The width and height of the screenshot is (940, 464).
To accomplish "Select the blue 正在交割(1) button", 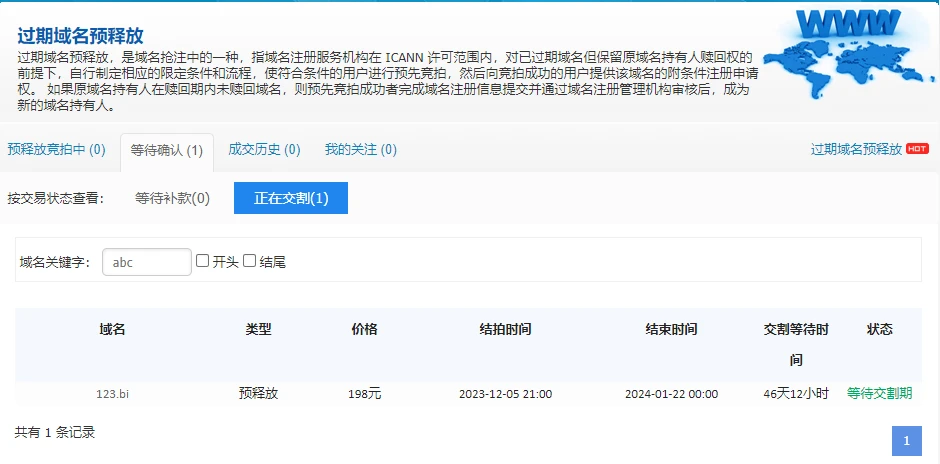I will 291,198.
